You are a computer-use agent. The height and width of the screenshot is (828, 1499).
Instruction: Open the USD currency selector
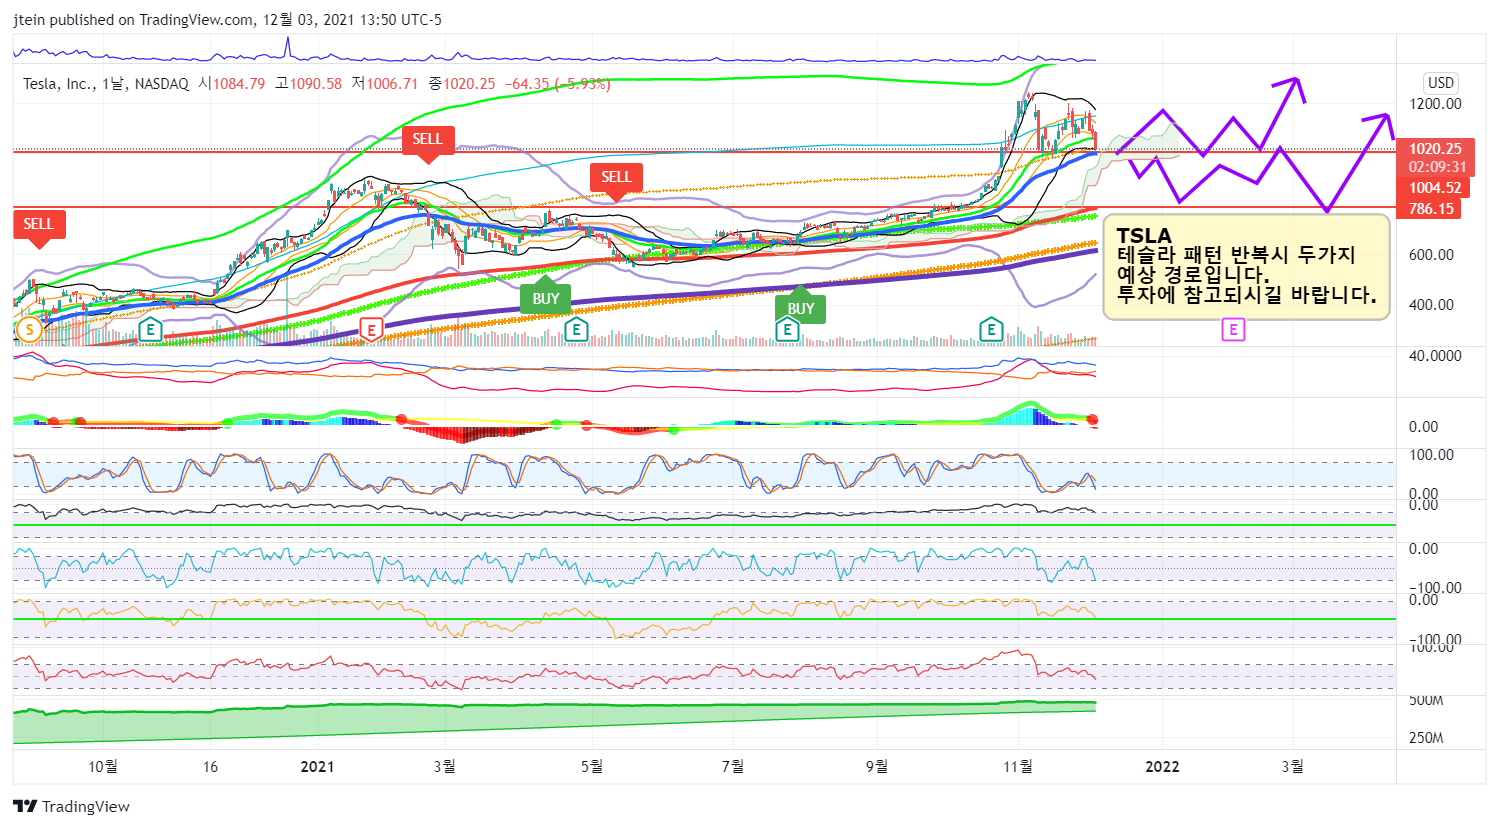tap(1441, 83)
